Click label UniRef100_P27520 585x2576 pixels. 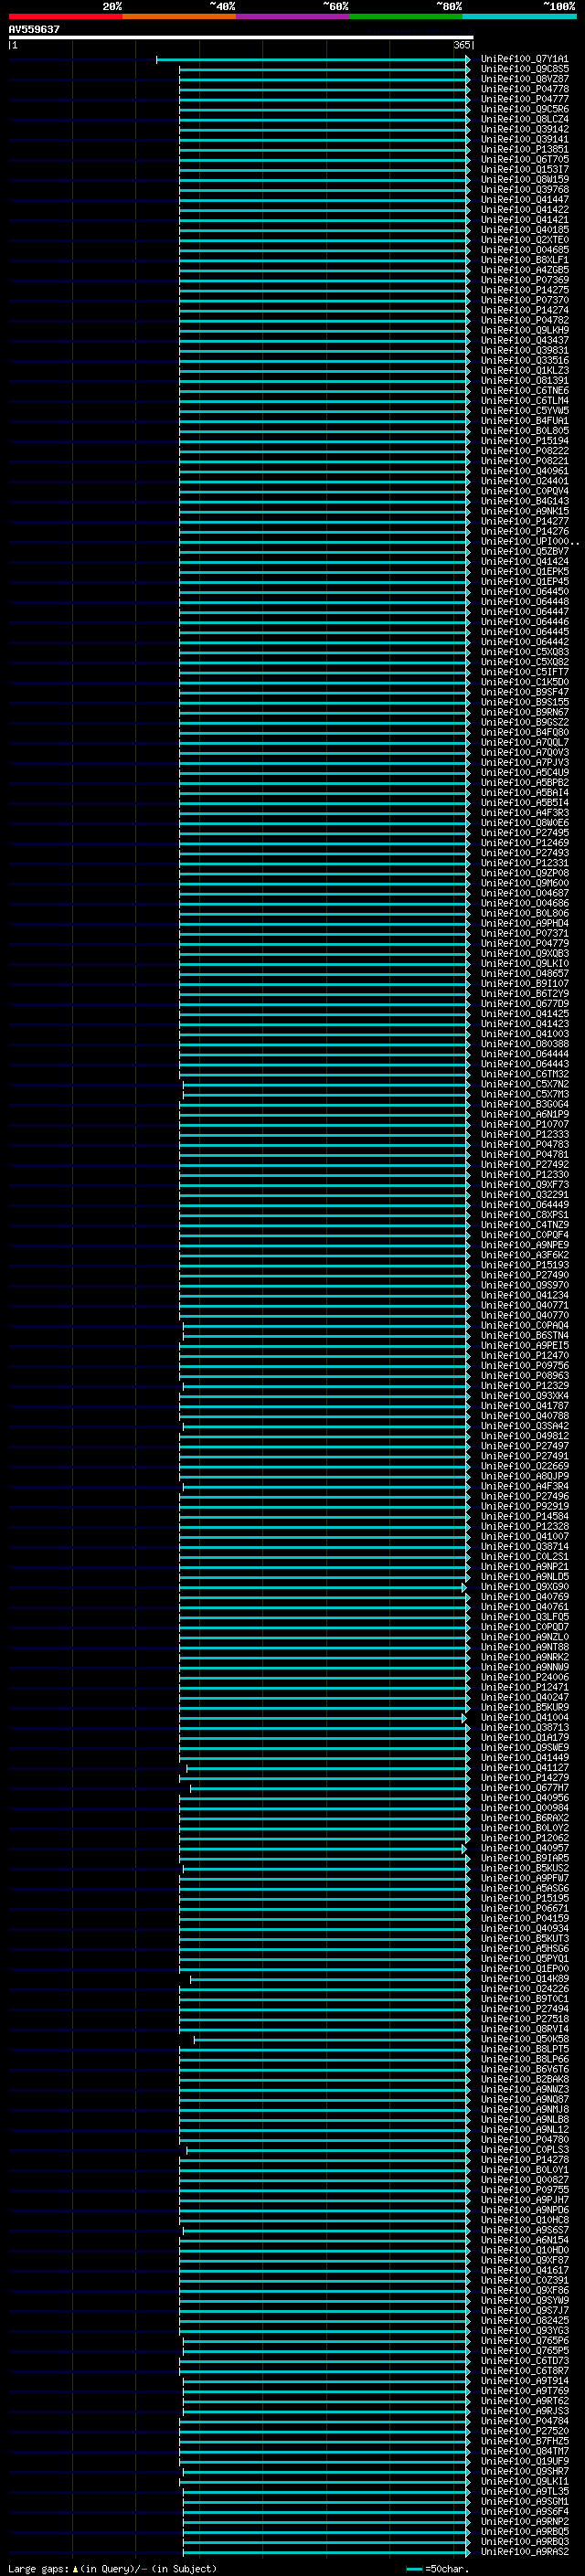point(524,2430)
